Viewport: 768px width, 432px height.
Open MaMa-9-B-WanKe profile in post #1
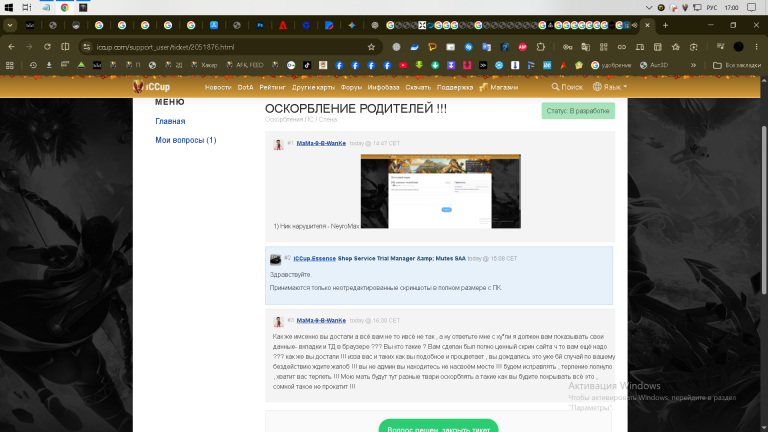(321, 143)
